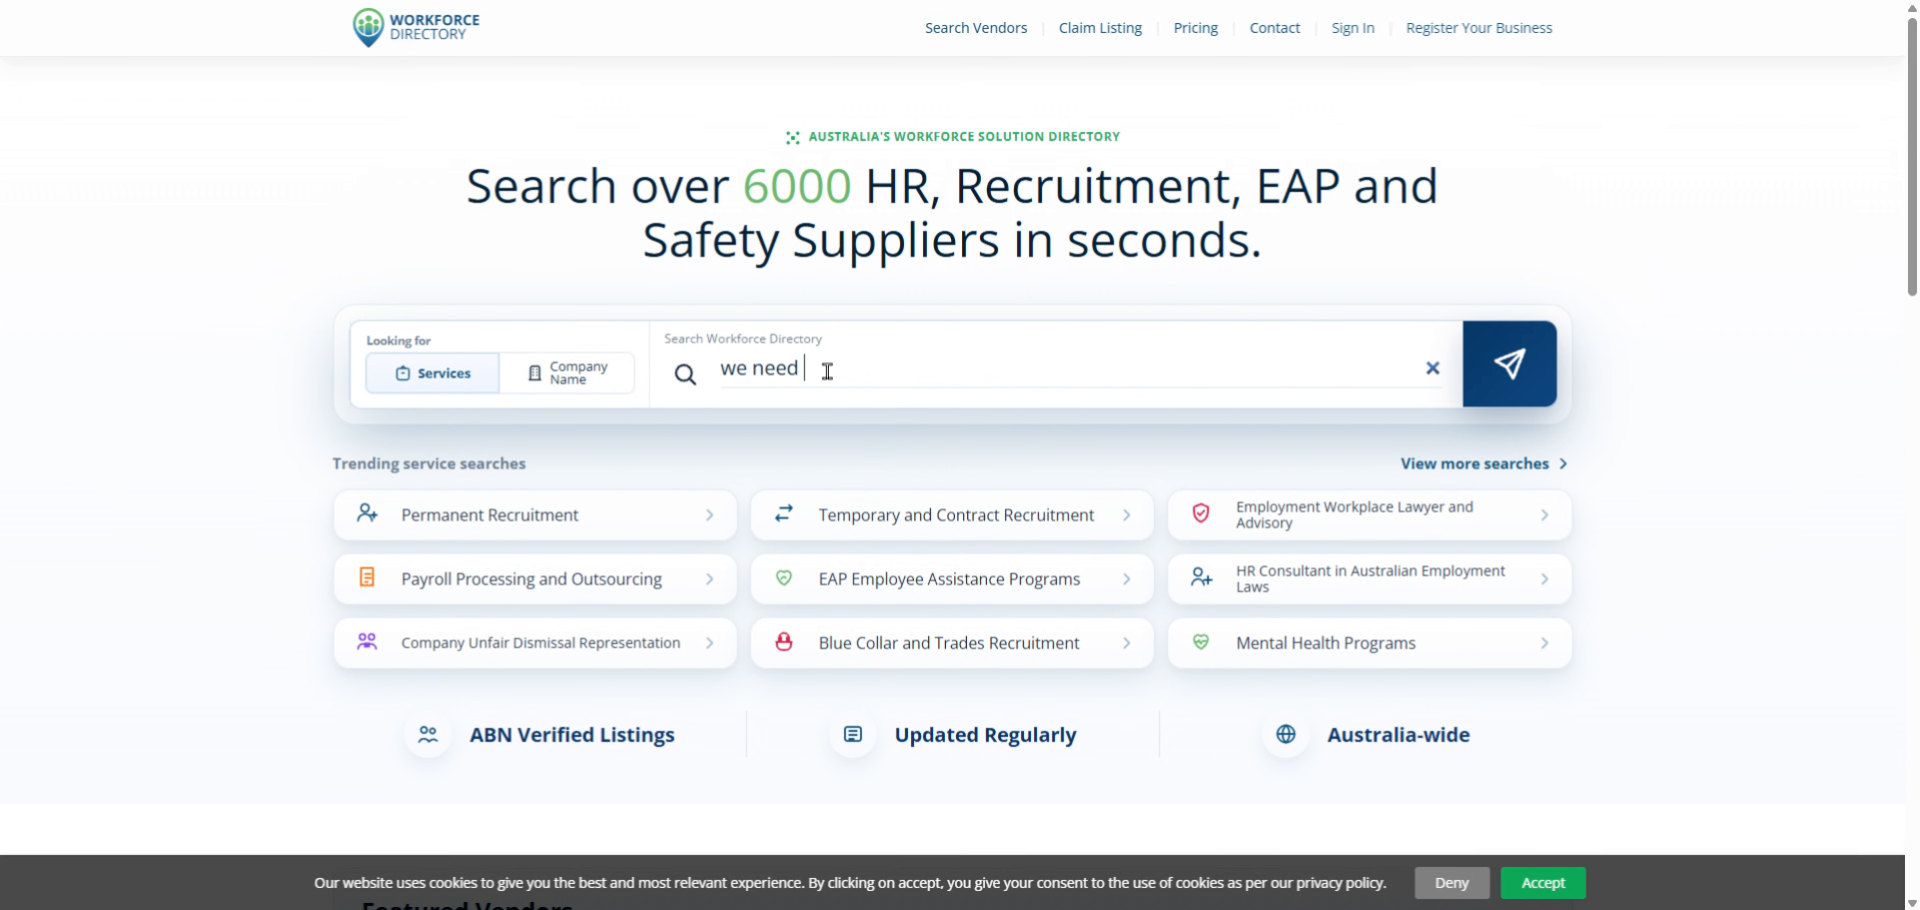Select Blue Collar and Trades Recruitment text
This screenshot has width=1920, height=910.
[x=949, y=643]
